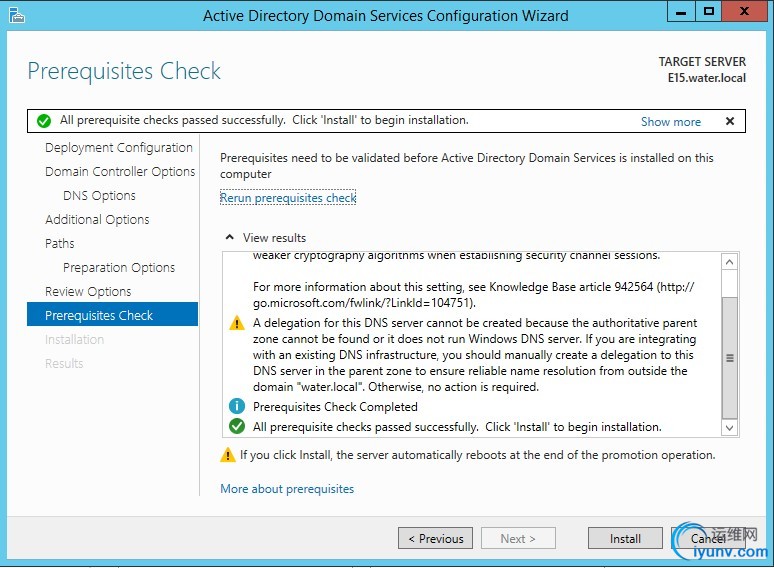The width and height of the screenshot is (774, 568).
Task: Open the DNS Options step
Action: [99, 195]
